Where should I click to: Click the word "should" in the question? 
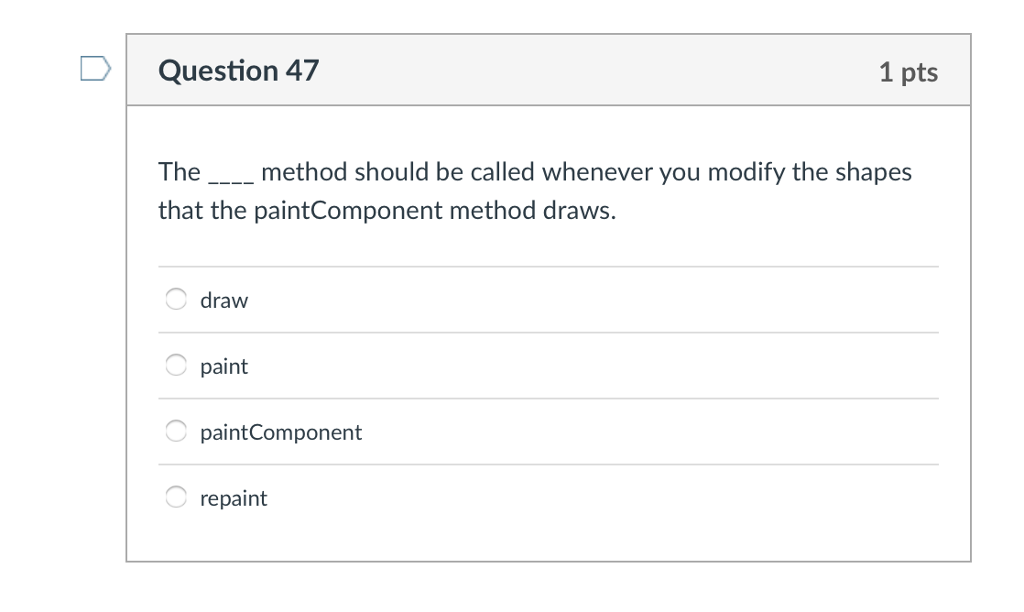click(x=391, y=172)
